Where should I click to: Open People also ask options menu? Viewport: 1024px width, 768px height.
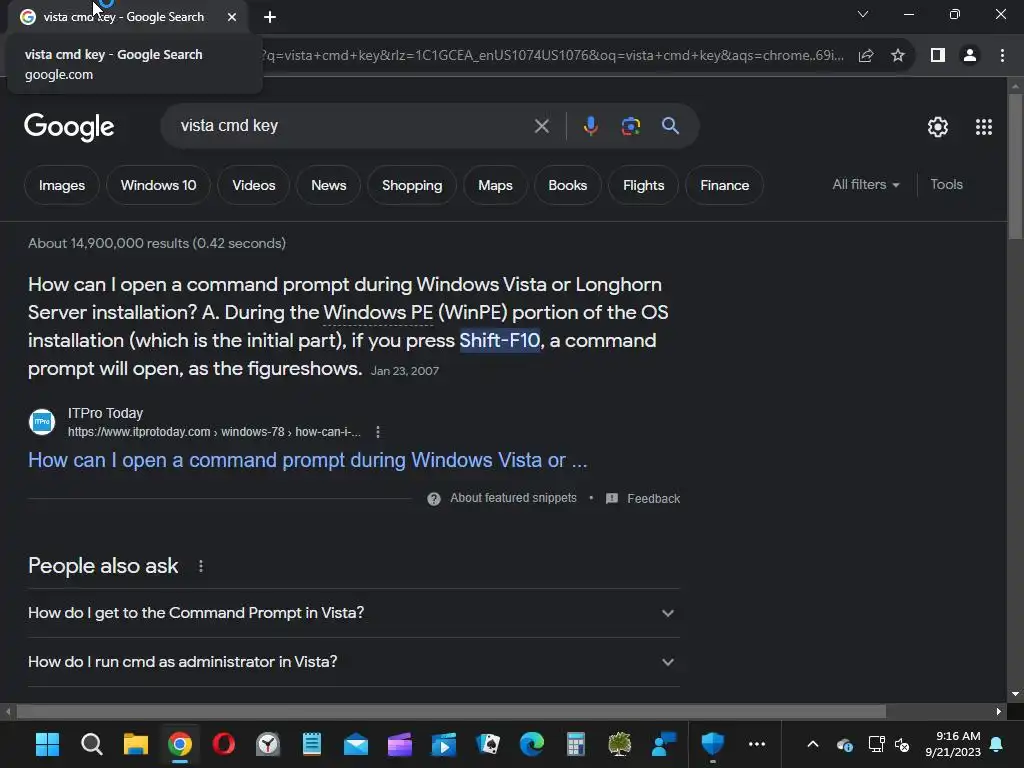200,566
